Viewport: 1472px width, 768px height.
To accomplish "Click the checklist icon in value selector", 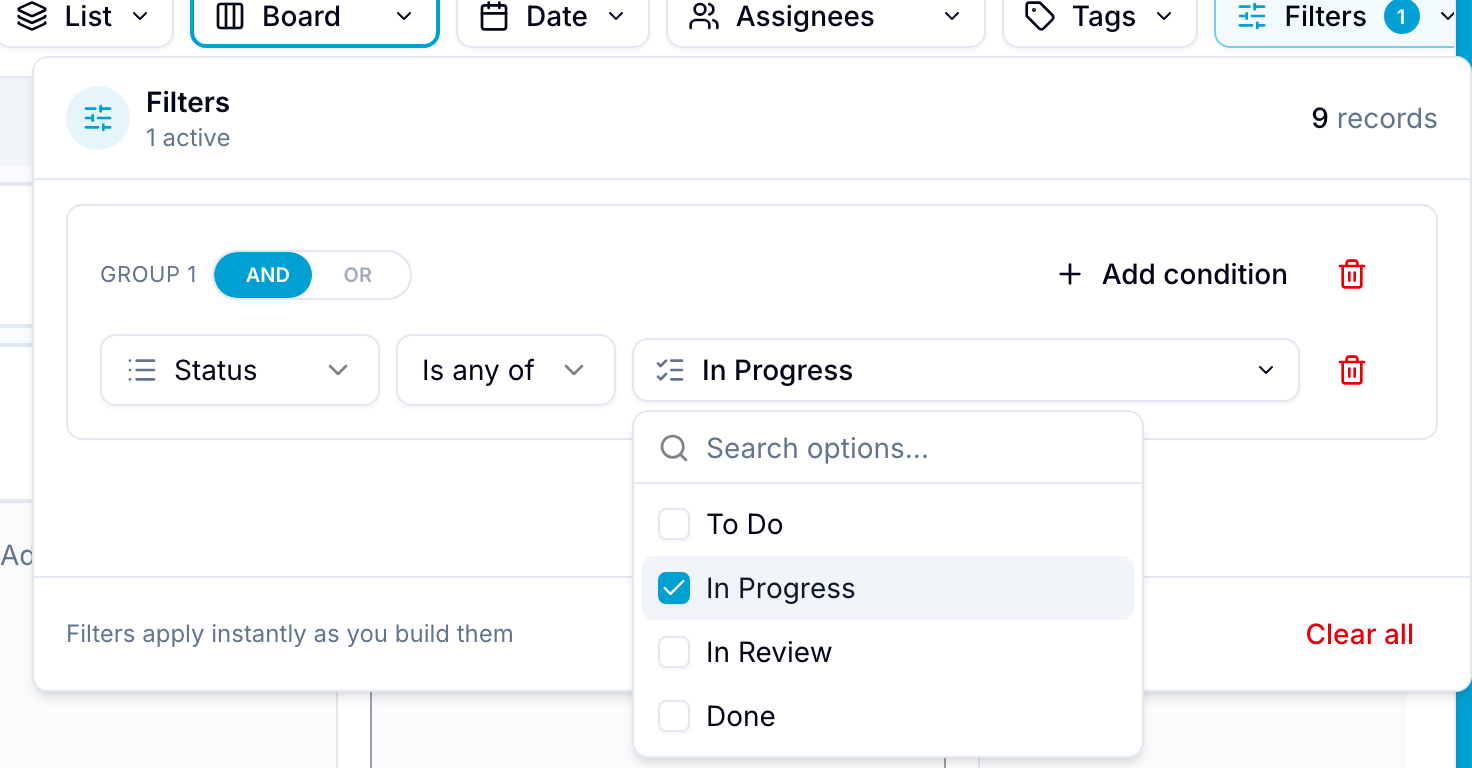I will 670,370.
